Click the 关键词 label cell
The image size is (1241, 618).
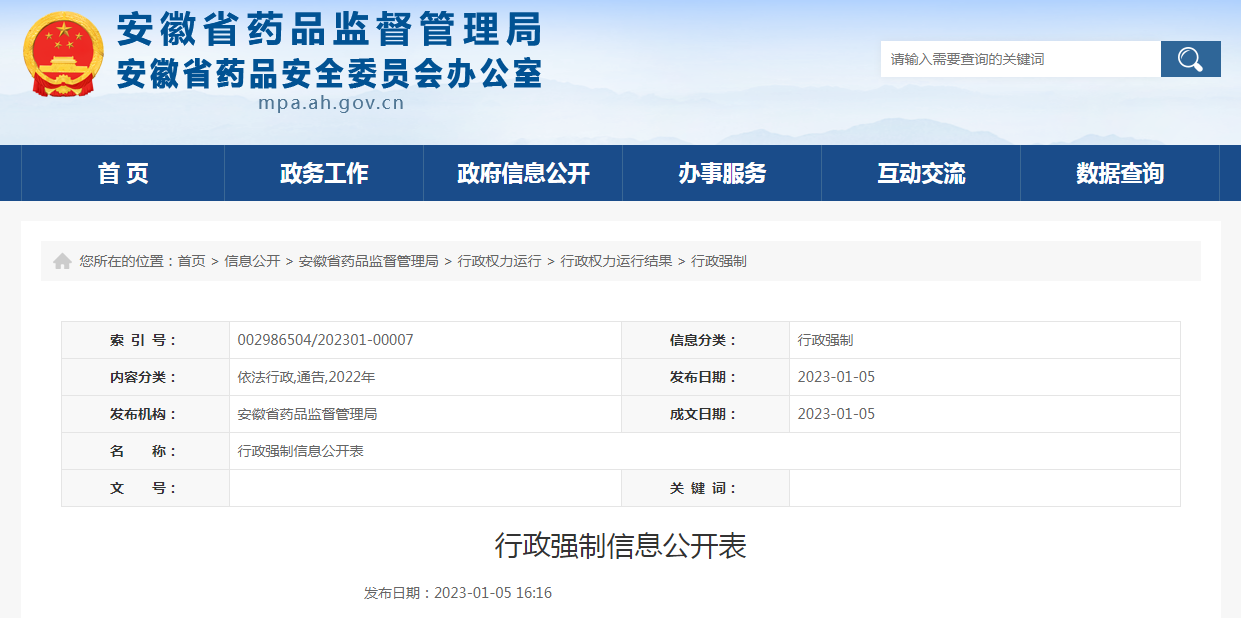[x=705, y=488]
